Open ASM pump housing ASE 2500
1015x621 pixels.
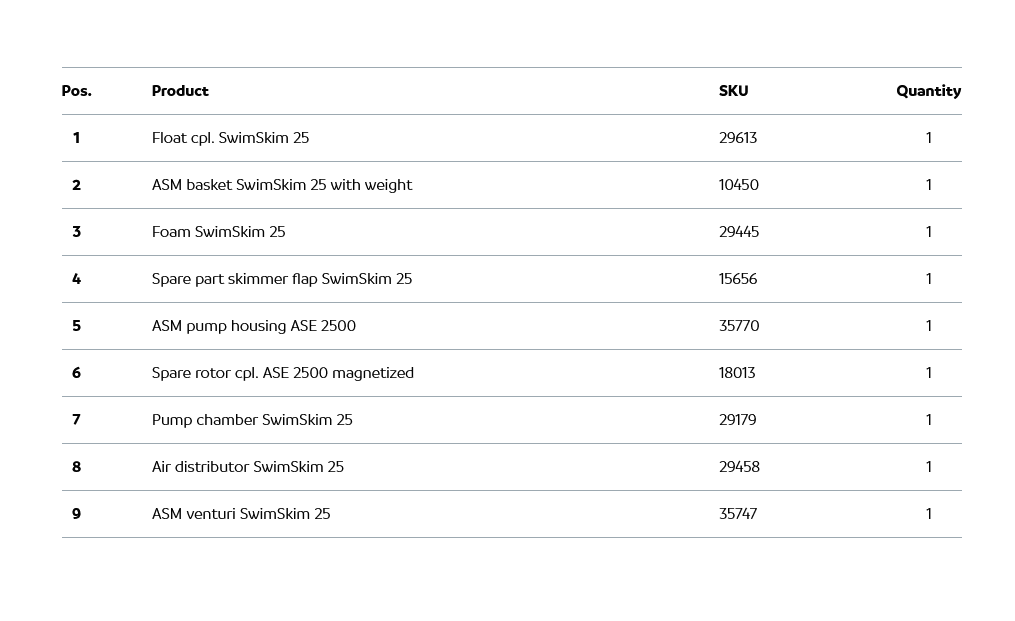(253, 326)
